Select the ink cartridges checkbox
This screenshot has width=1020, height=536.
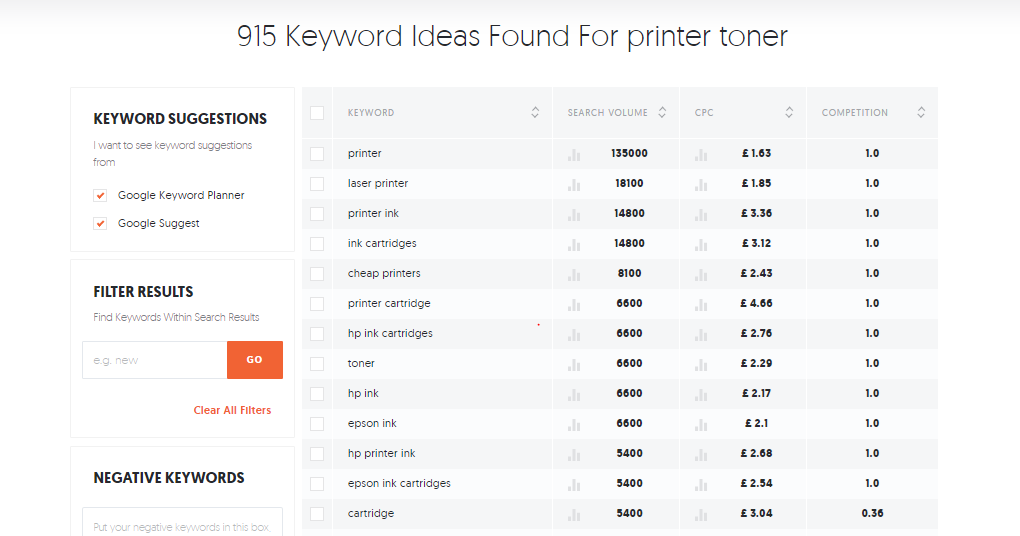pyautogui.click(x=317, y=243)
